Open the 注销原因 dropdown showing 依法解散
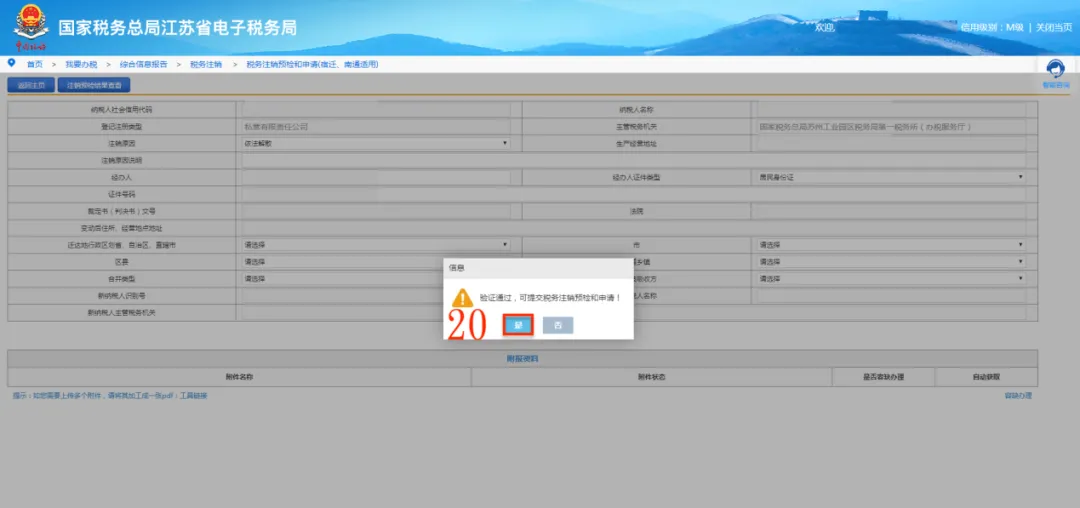 coord(376,143)
